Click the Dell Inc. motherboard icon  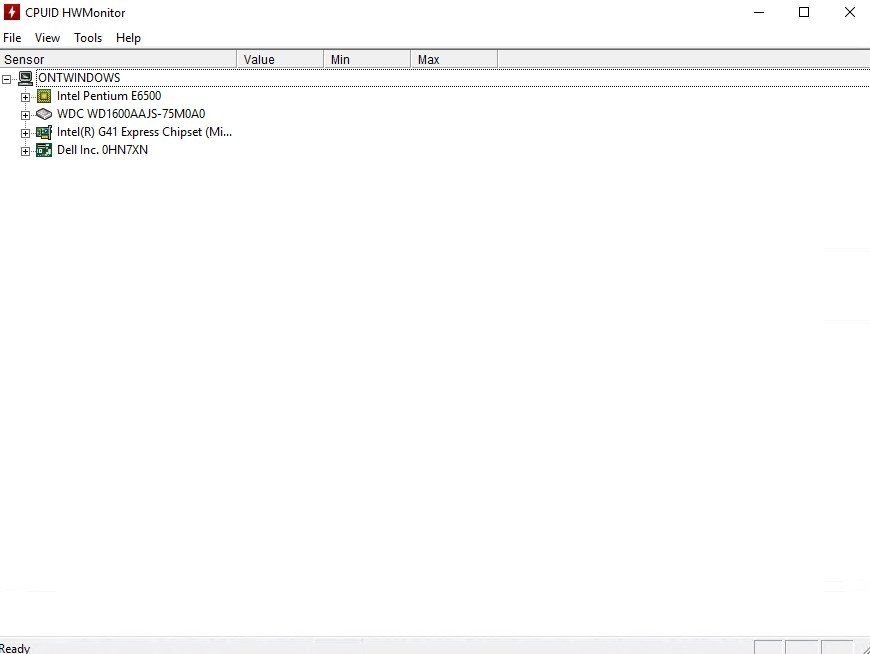44,150
